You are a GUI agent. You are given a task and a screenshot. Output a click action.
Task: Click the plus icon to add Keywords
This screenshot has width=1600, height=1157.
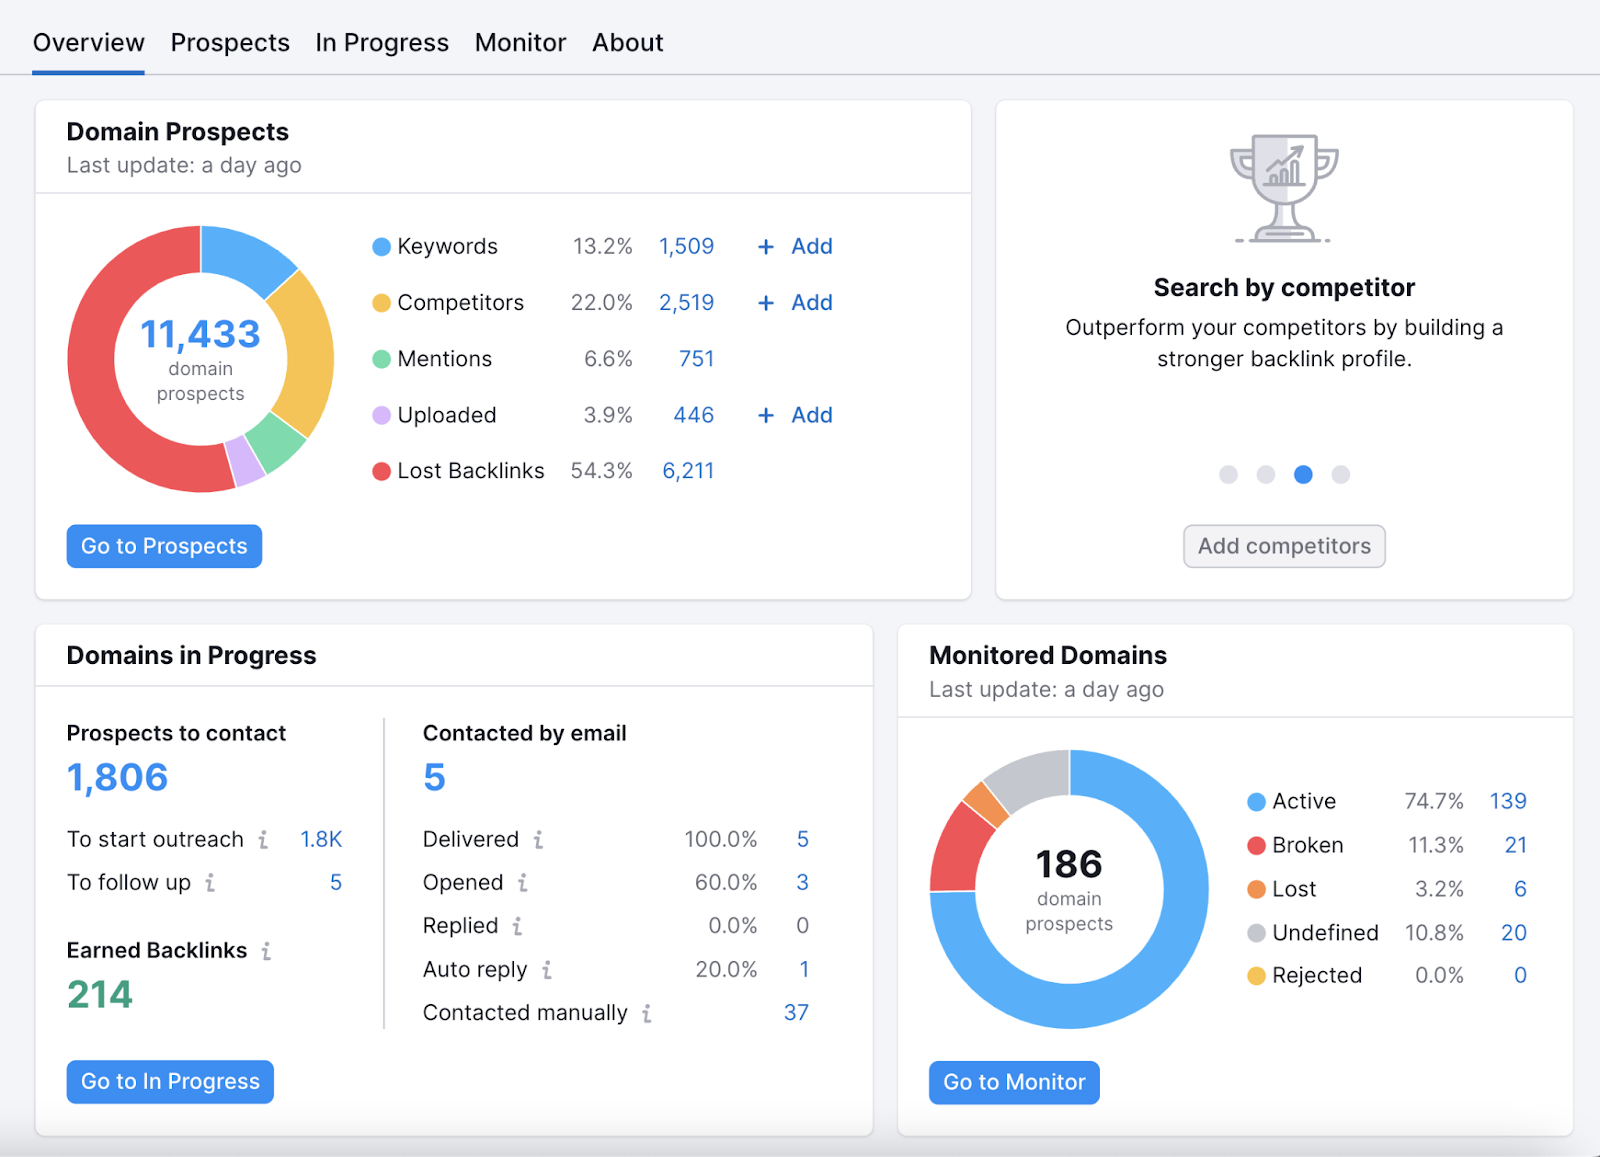(766, 246)
